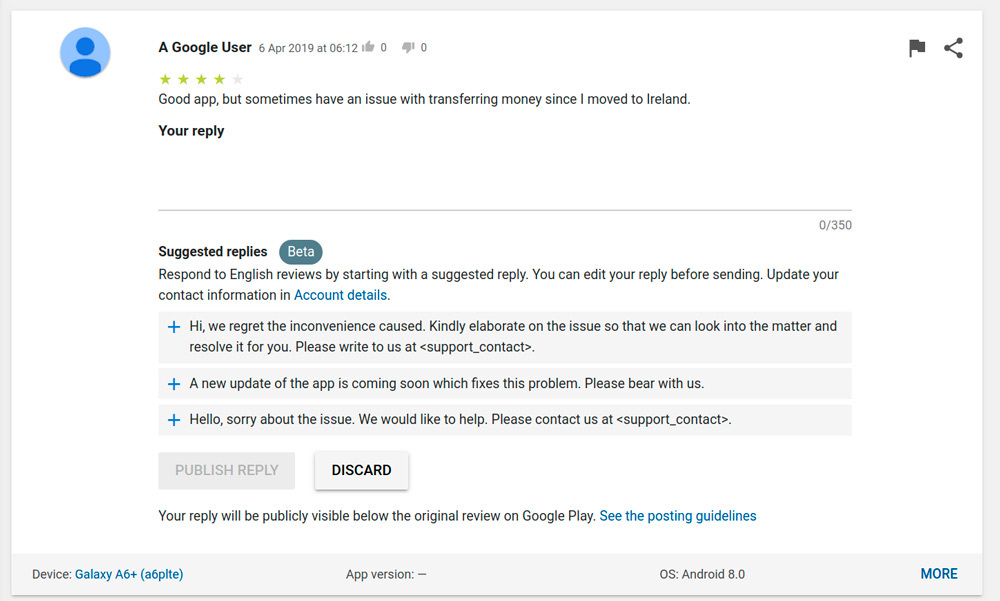
Task: Click the first green star in the rating
Action: pos(165,79)
